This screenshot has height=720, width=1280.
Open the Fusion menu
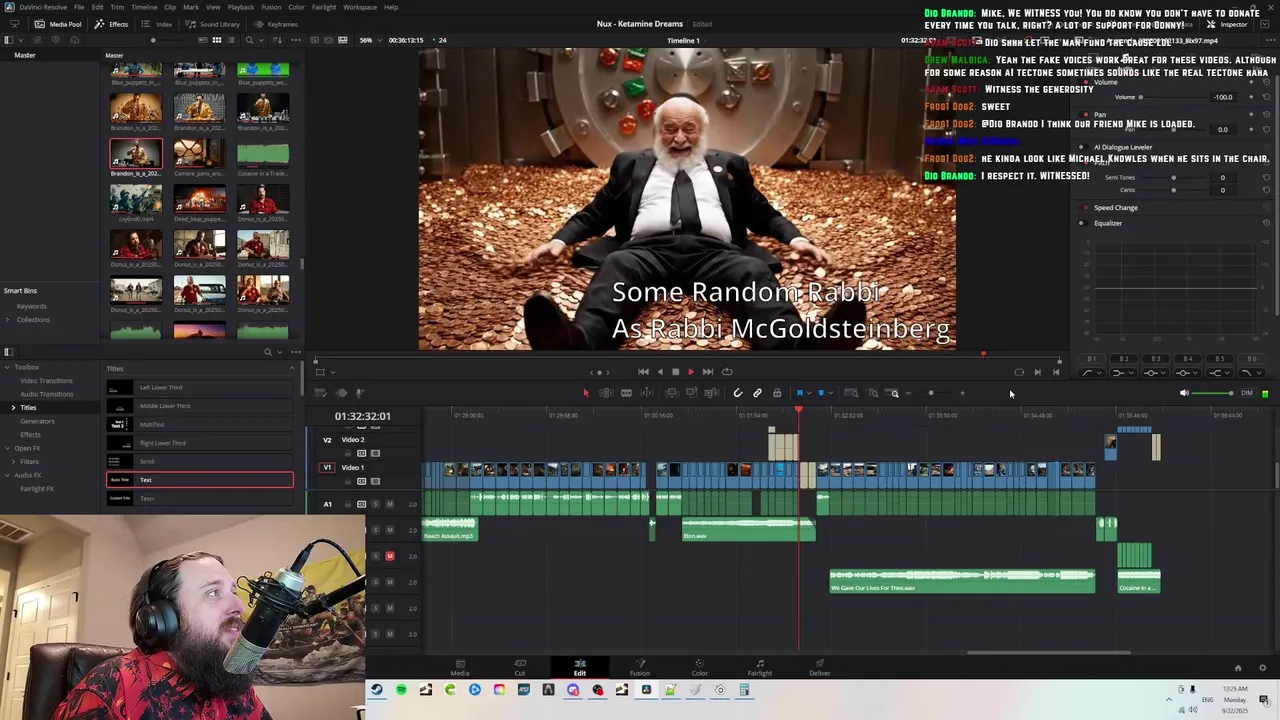[x=271, y=7]
